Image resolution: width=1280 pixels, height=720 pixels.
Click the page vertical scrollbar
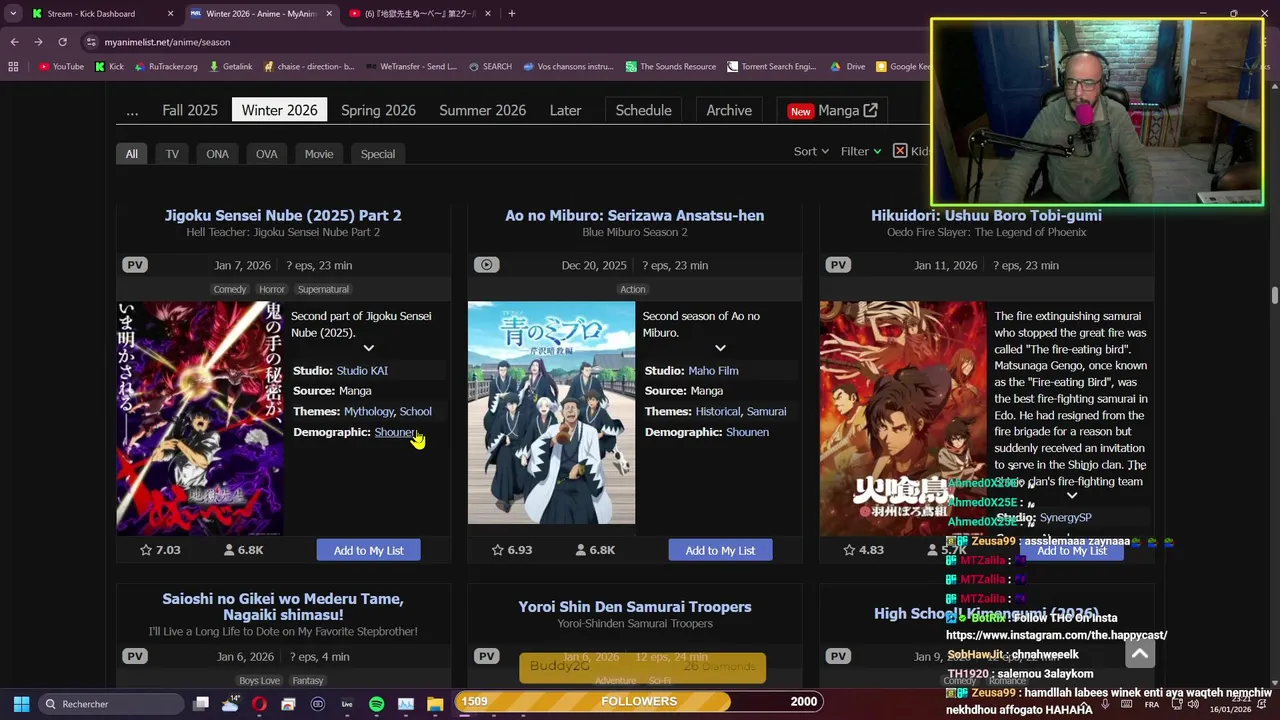coord(1274,295)
